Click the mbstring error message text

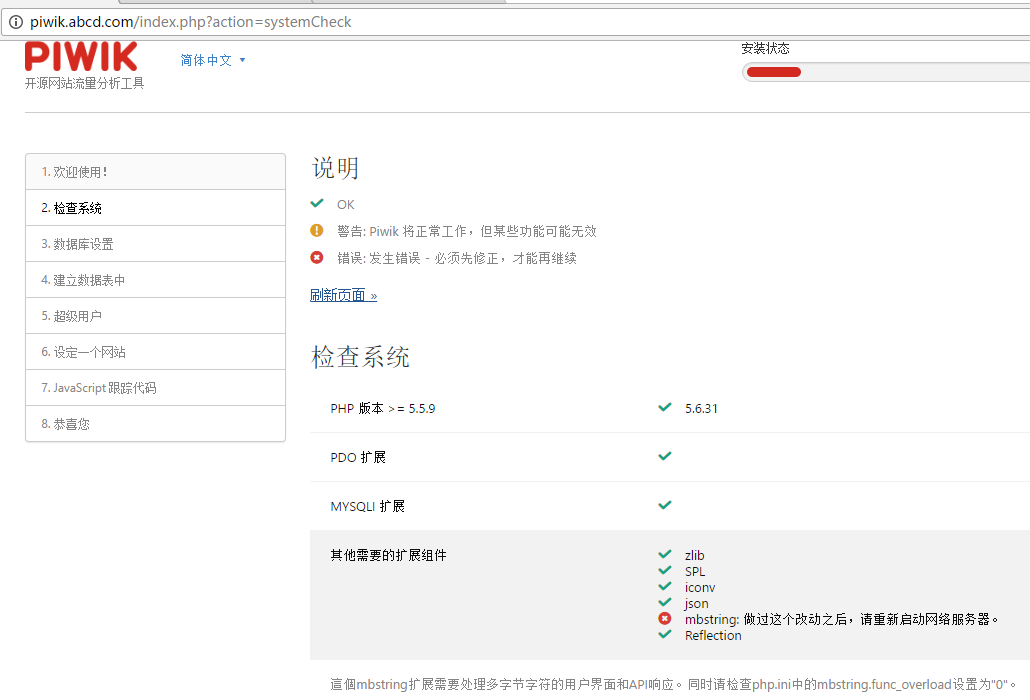tap(841, 619)
